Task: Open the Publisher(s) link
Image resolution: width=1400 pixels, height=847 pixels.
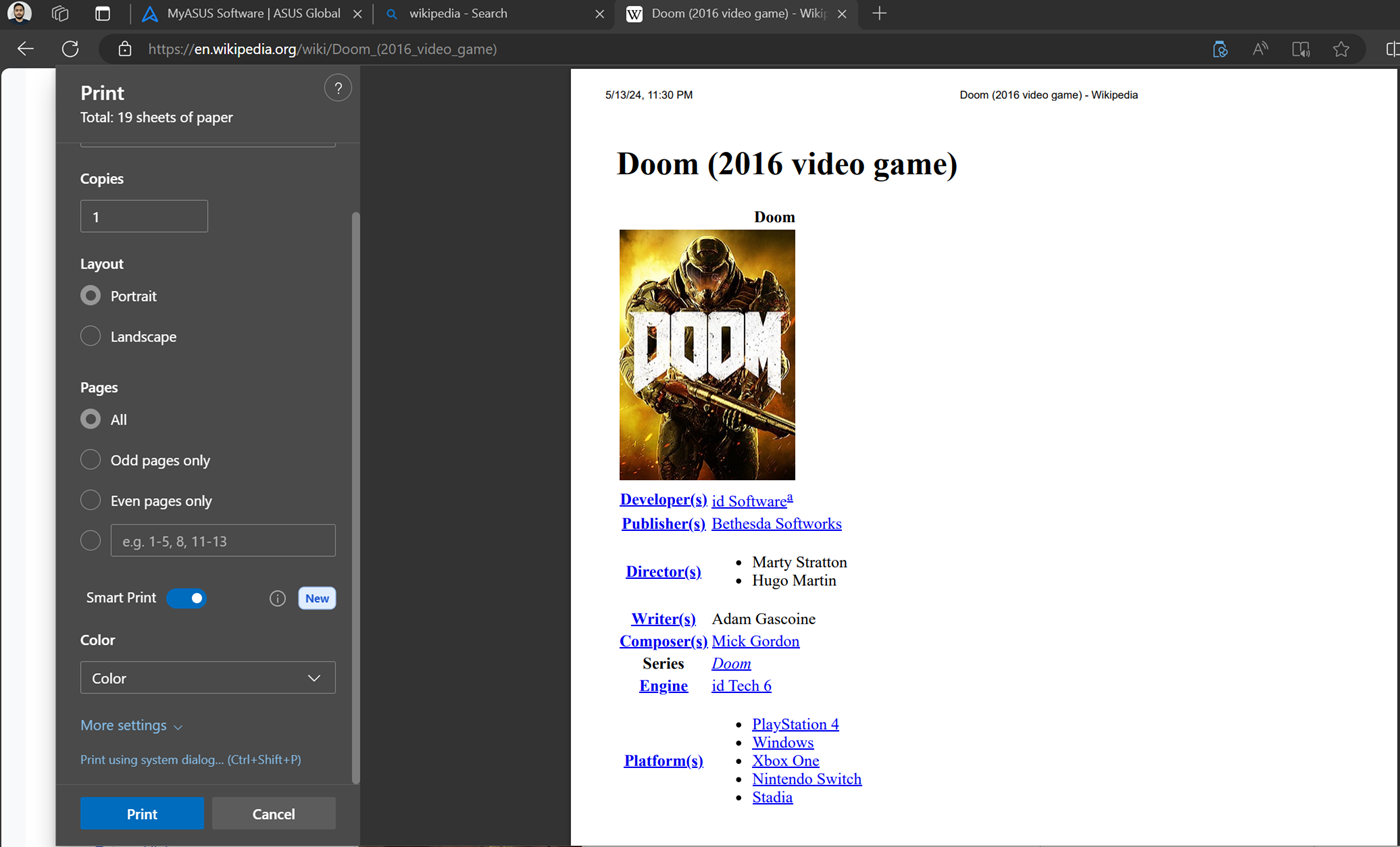Action: (x=665, y=523)
